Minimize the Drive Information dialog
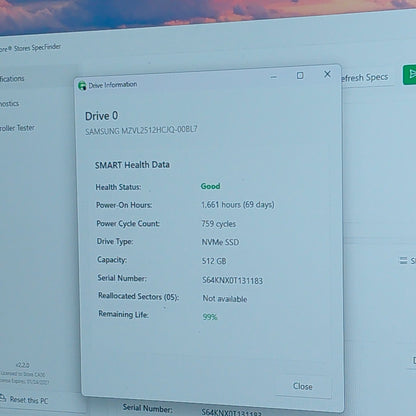The image size is (416, 416). click(274, 77)
